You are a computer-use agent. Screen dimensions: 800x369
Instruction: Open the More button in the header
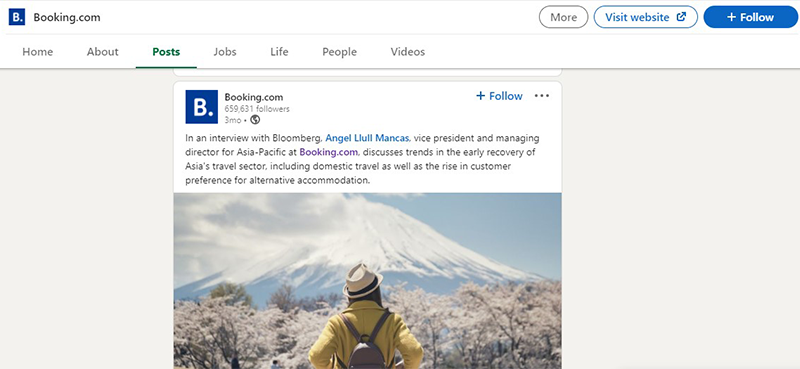pyautogui.click(x=563, y=17)
